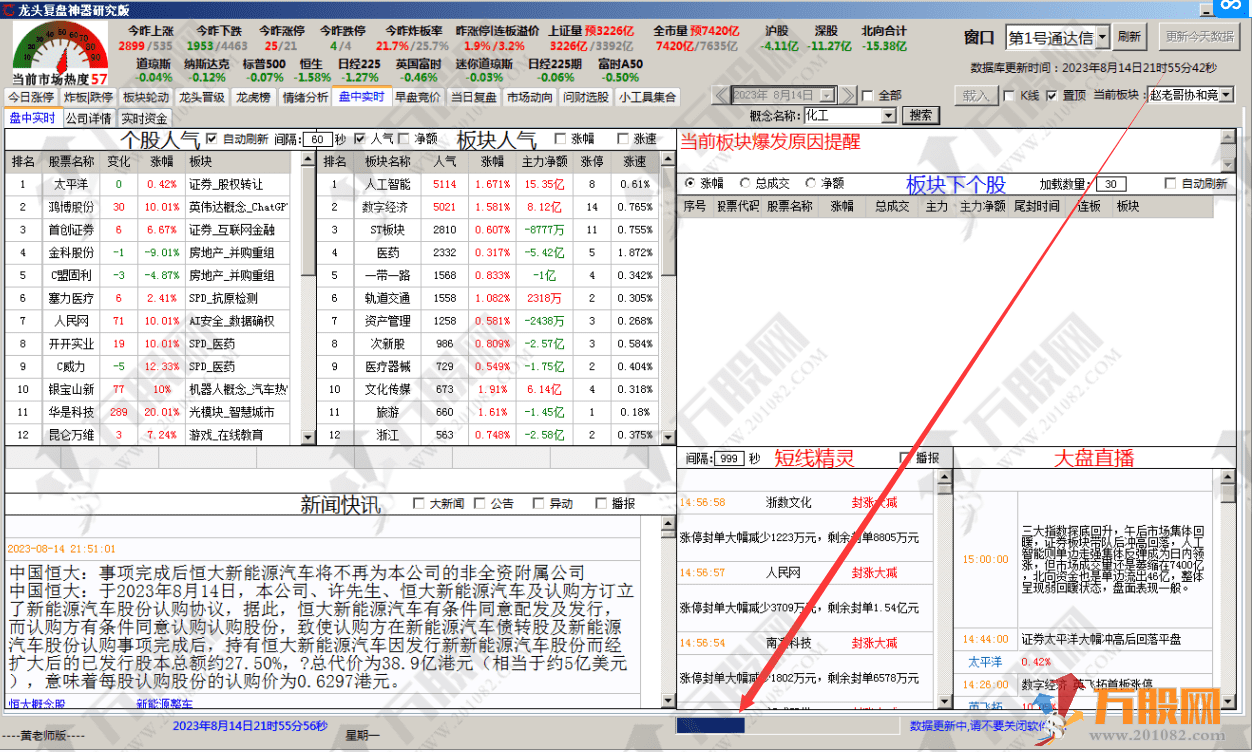Select 净额 radio button in 板块下个股
1252x752 pixels.
[810, 184]
